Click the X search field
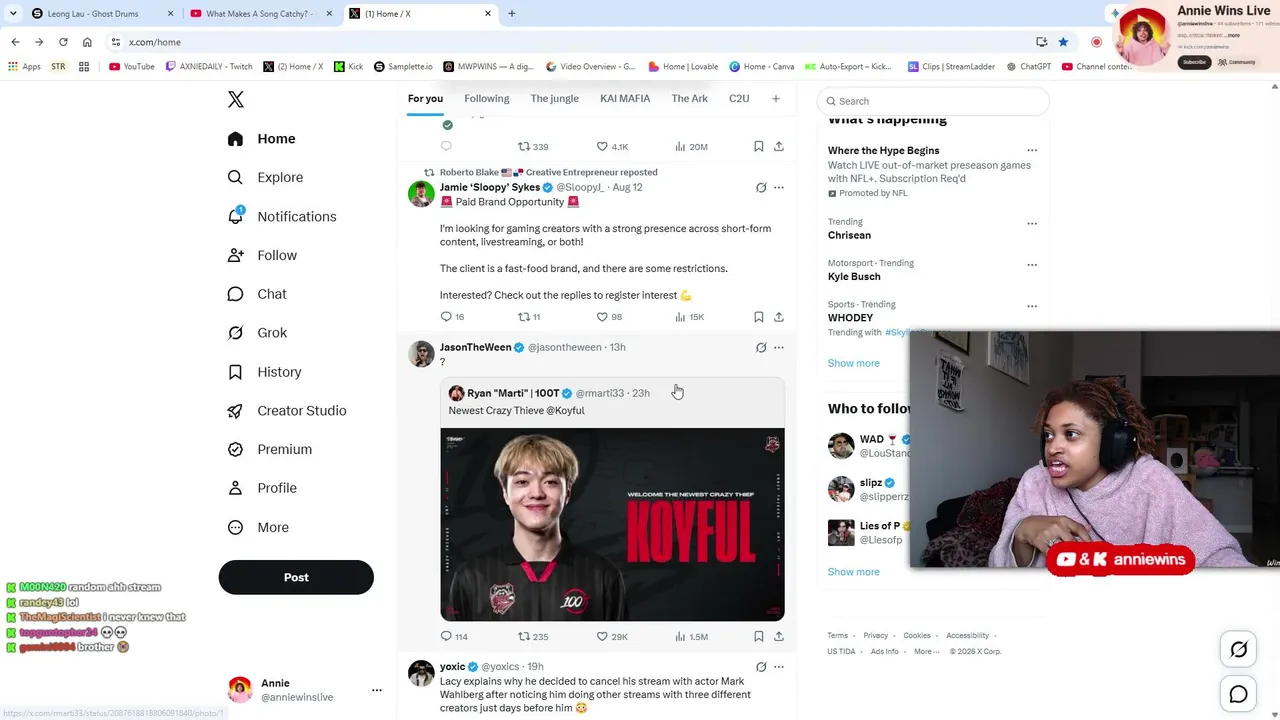The width and height of the screenshot is (1280, 720). pyautogui.click(x=933, y=101)
